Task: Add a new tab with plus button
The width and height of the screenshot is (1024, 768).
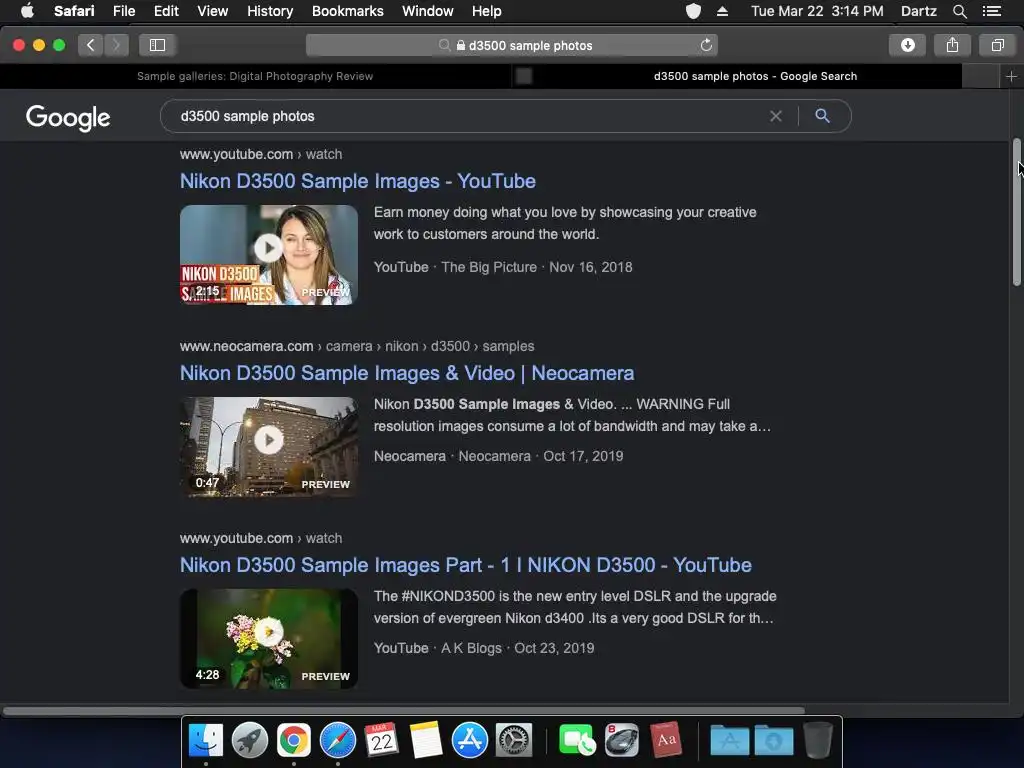Action: [x=1011, y=76]
